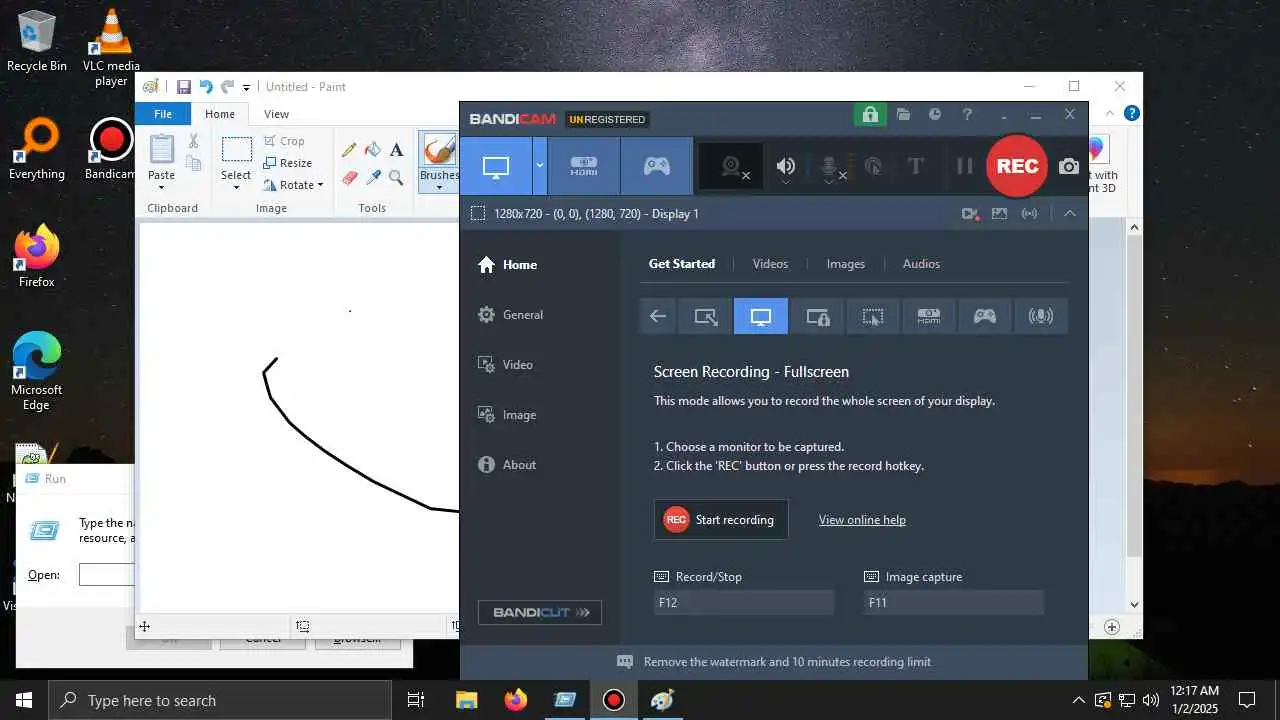Viewport: 1280px width, 720px height.
Task: Select the Magnifier tool in Paint
Action: tap(397, 178)
